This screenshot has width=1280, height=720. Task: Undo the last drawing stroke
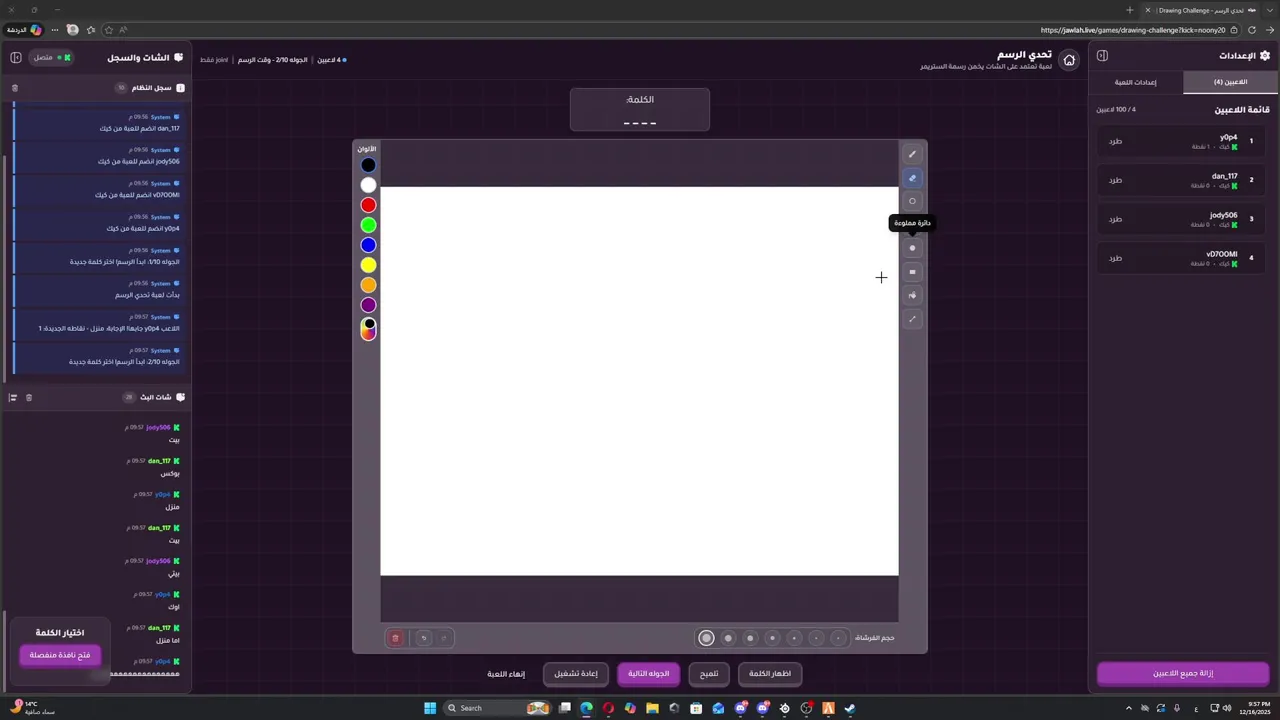pos(424,638)
